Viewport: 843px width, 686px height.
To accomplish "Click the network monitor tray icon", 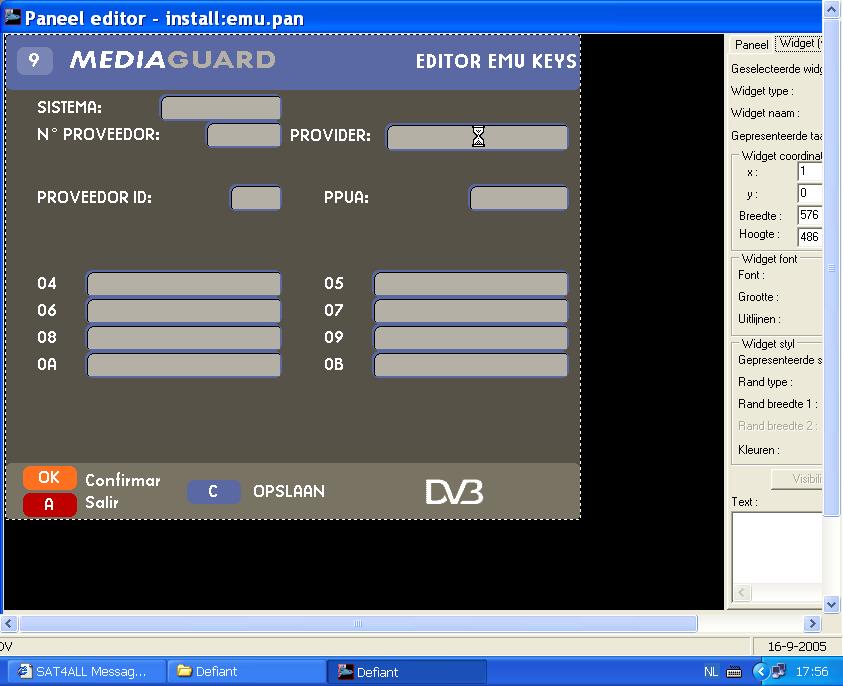I will (x=777, y=671).
